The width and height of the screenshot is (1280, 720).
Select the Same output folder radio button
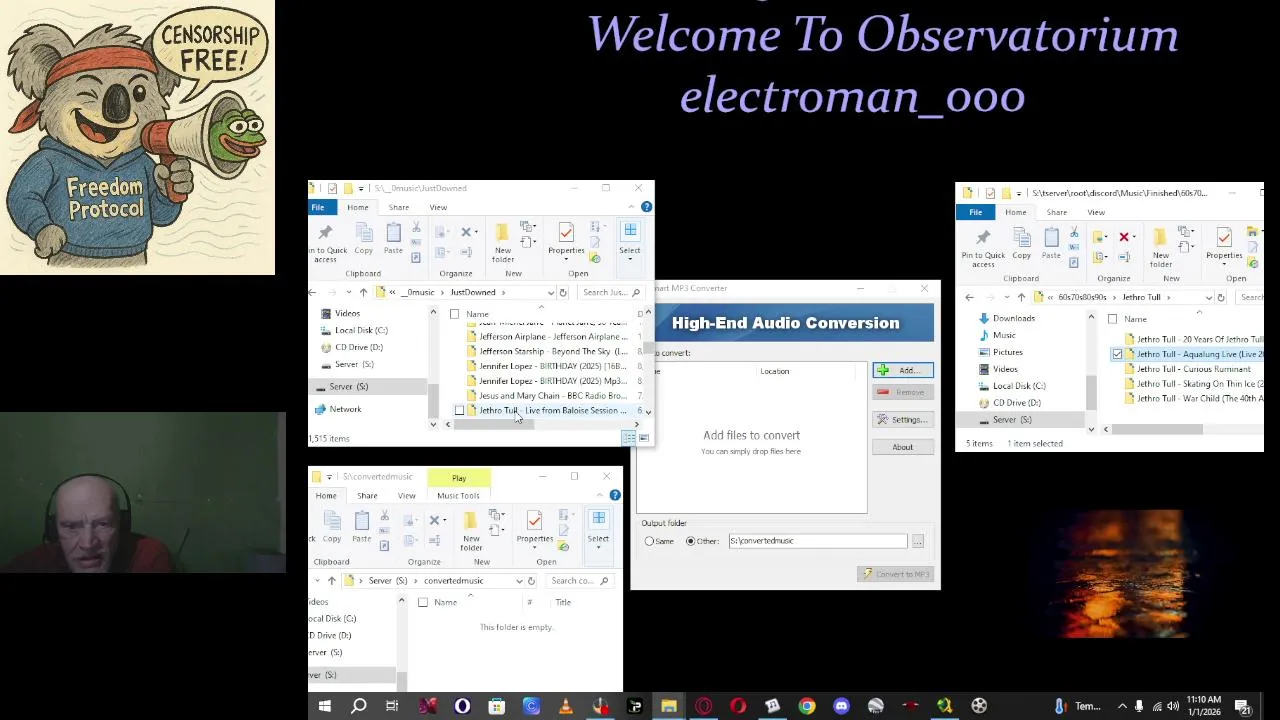pyautogui.click(x=649, y=541)
